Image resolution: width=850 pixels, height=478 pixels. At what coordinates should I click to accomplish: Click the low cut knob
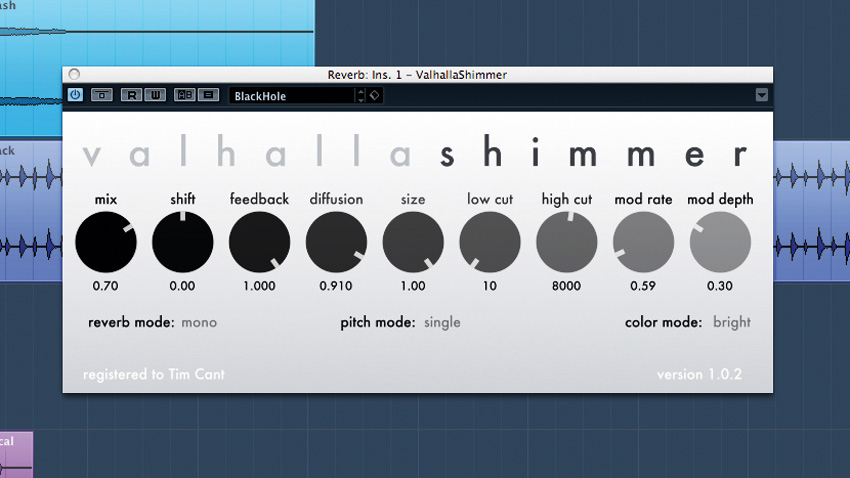490,242
